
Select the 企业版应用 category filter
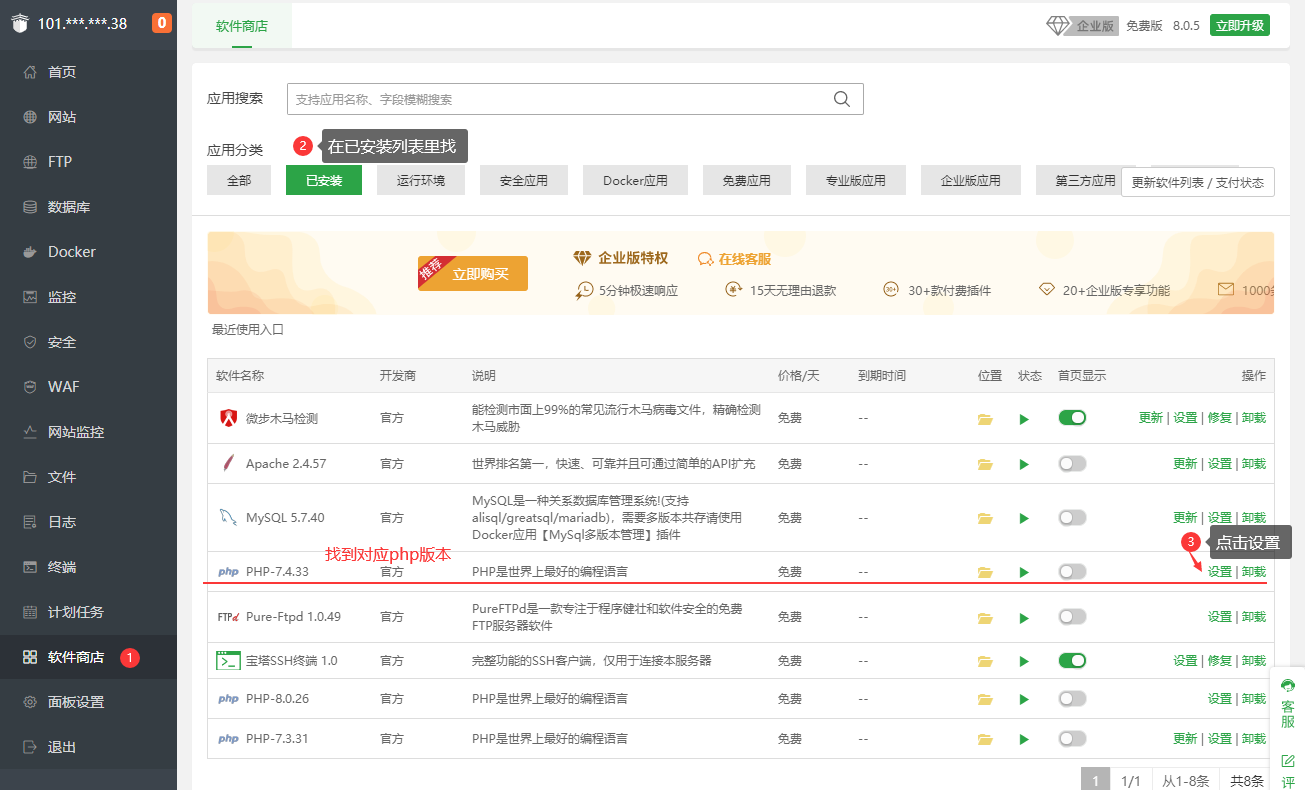(x=970, y=180)
